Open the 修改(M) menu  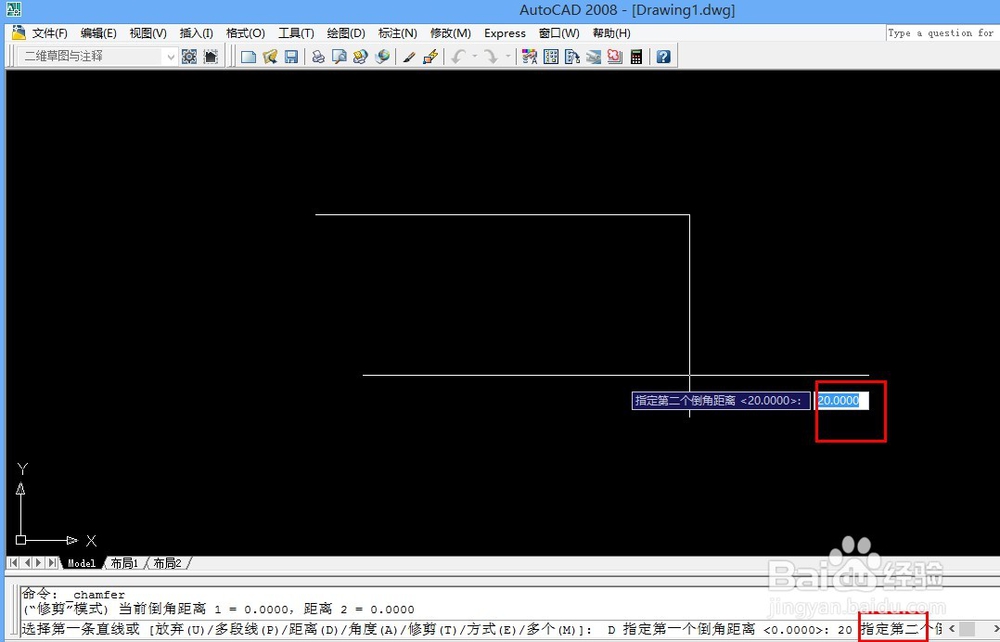coord(450,33)
